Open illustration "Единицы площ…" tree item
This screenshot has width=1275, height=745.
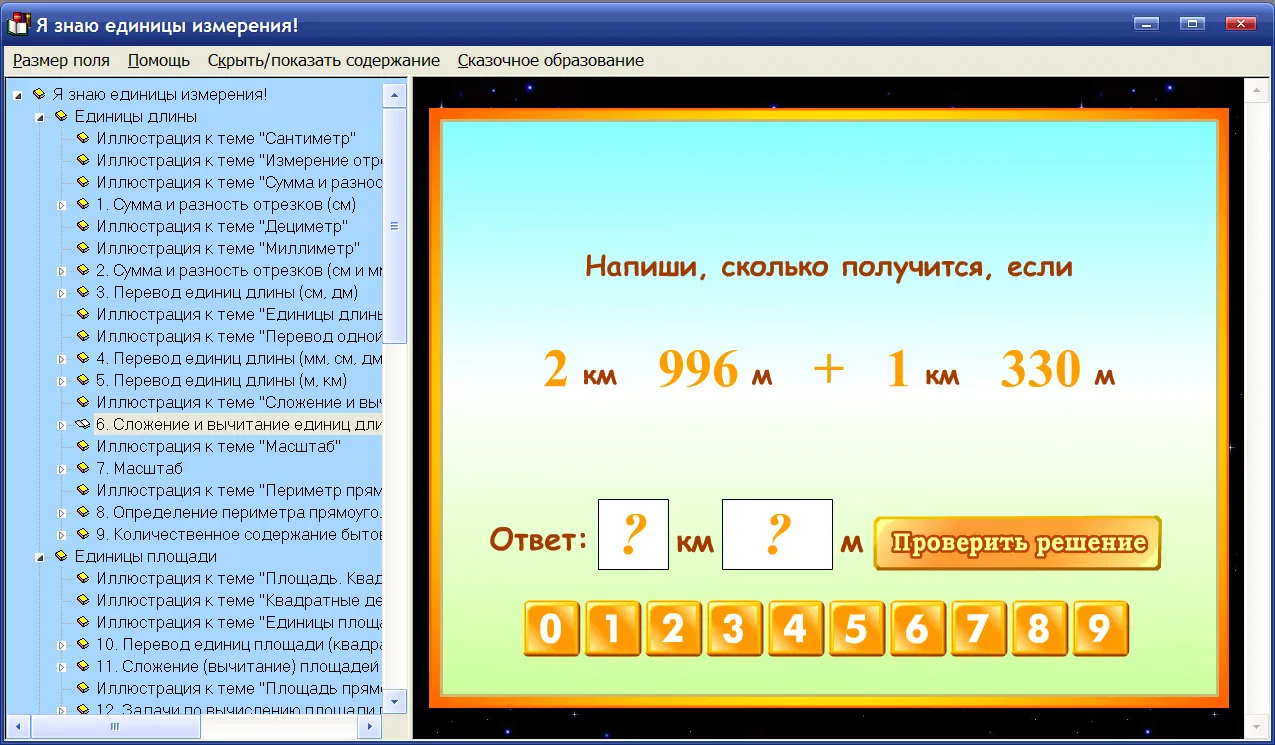[240, 622]
